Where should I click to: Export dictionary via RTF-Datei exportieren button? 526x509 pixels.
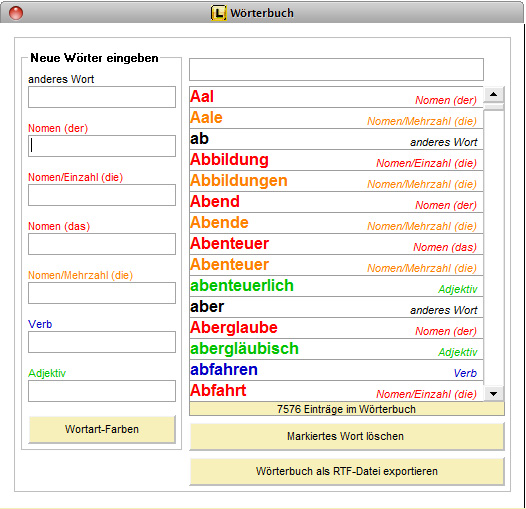pyautogui.click(x=347, y=471)
